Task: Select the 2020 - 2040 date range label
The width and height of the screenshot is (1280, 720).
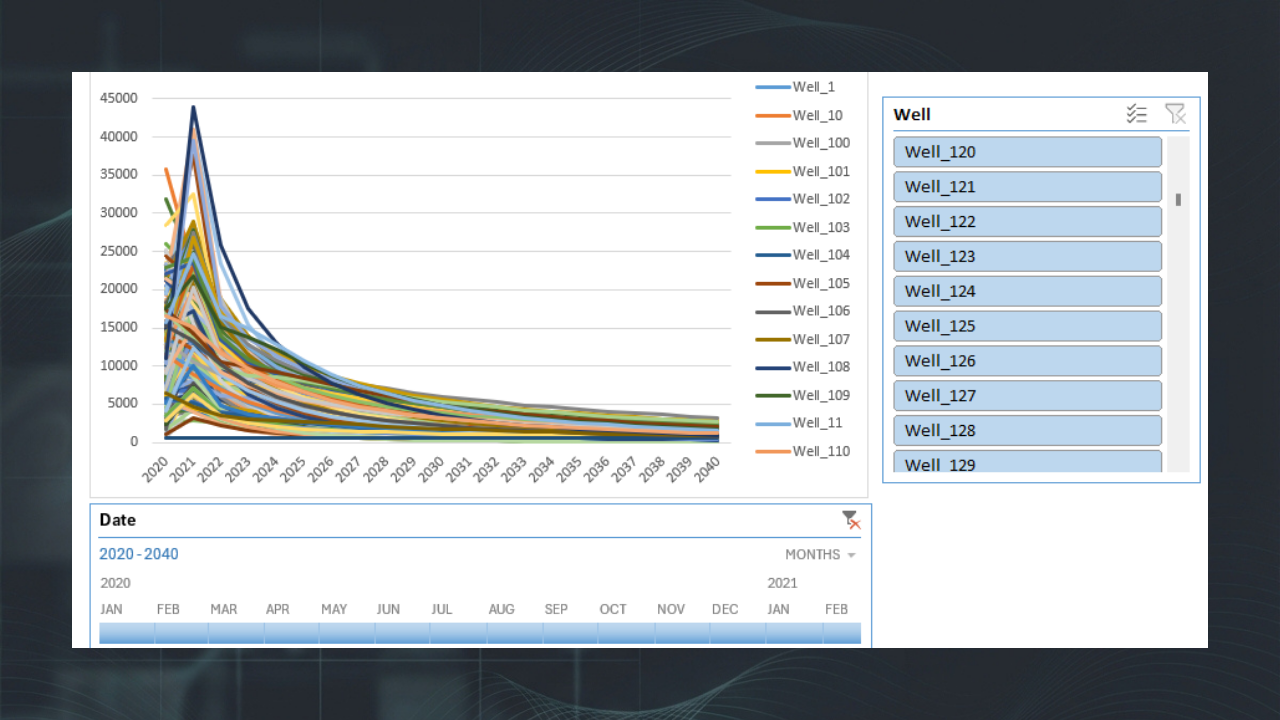Action: click(x=139, y=554)
